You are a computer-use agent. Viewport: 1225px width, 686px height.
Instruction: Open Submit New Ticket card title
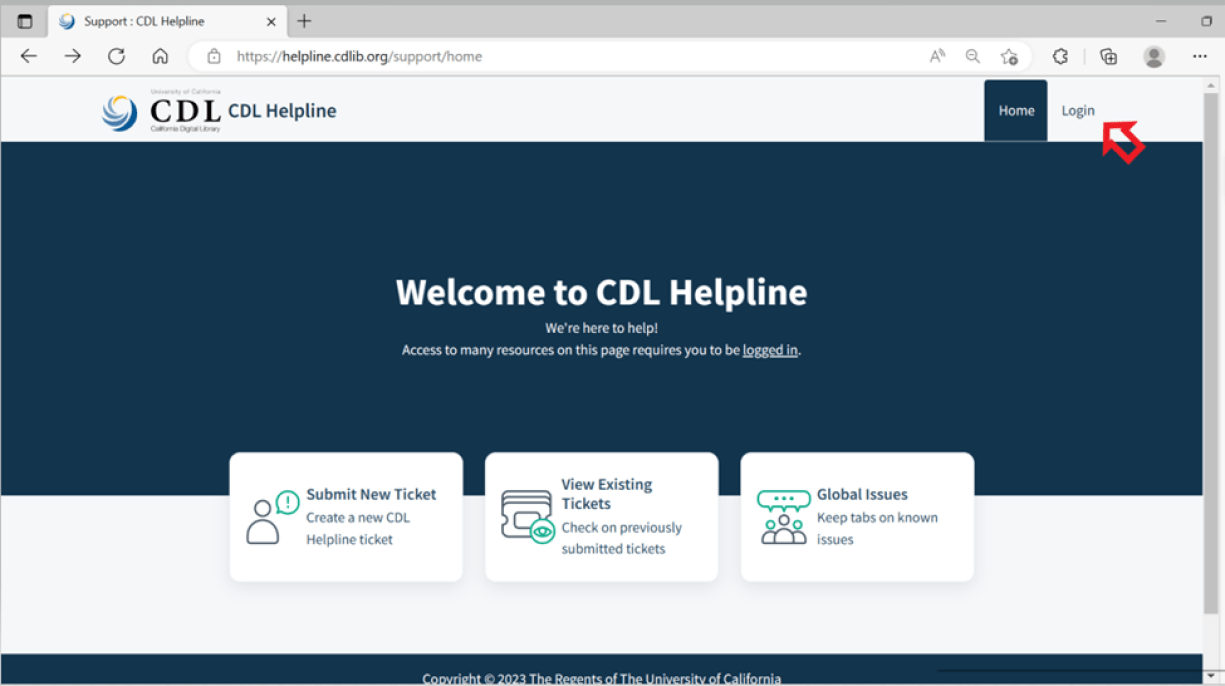[371, 494]
